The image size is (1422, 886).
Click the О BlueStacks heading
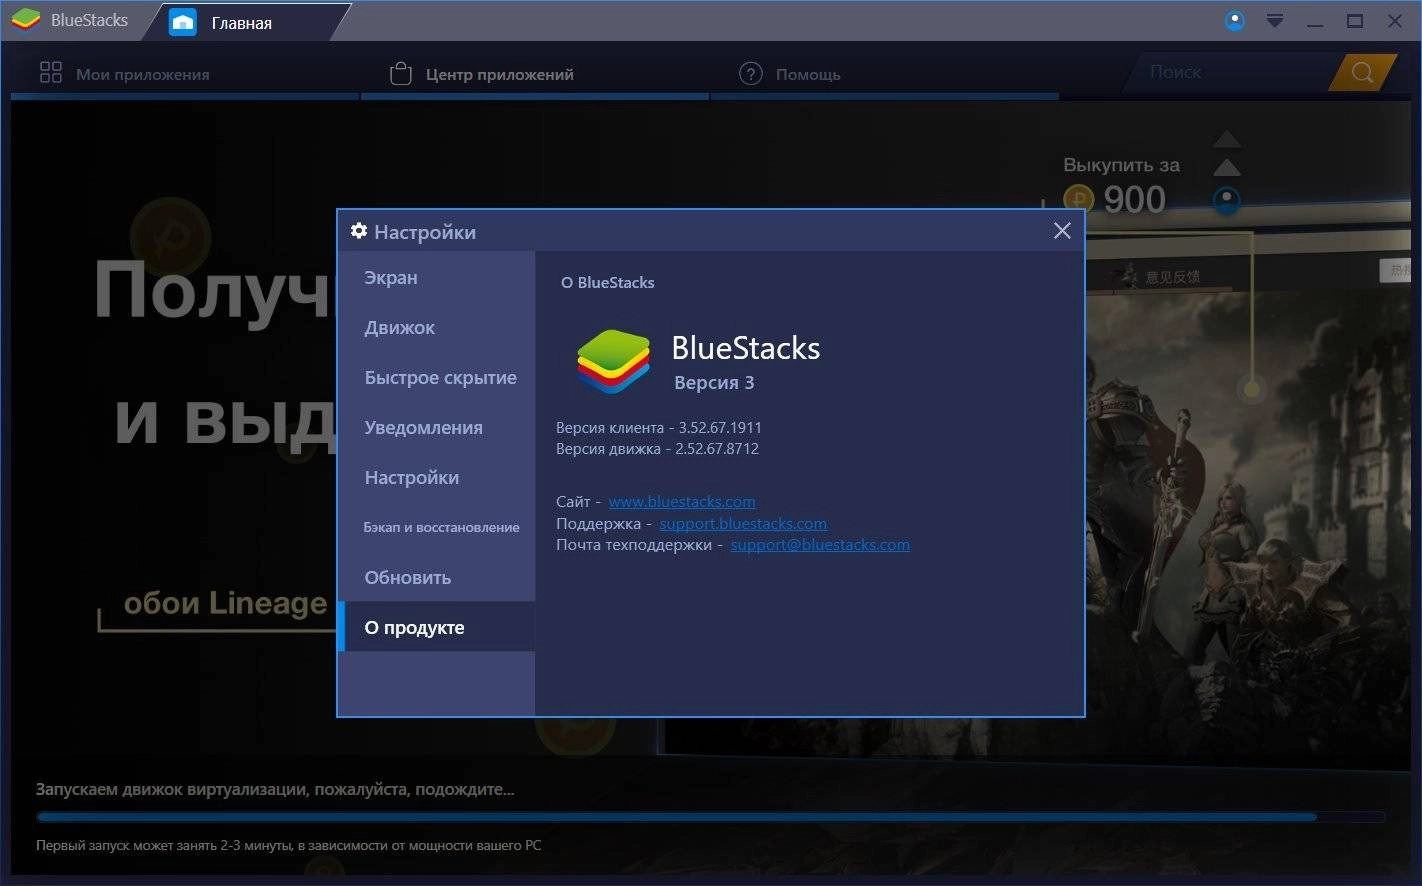coord(608,282)
